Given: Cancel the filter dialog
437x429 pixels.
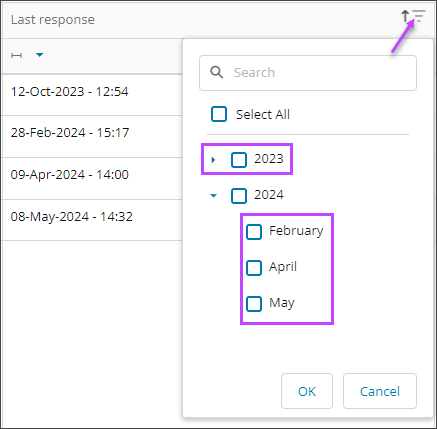Looking at the screenshot, I should pyautogui.click(x=380, y=391).
